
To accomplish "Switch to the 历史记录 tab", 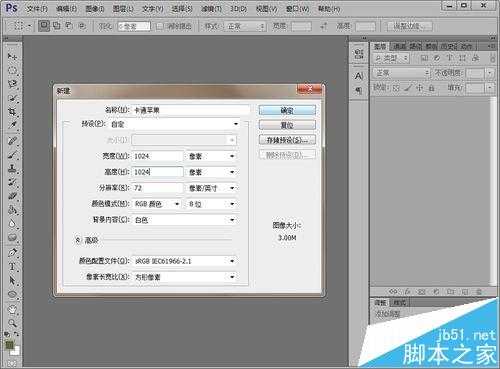I will 449,46.
